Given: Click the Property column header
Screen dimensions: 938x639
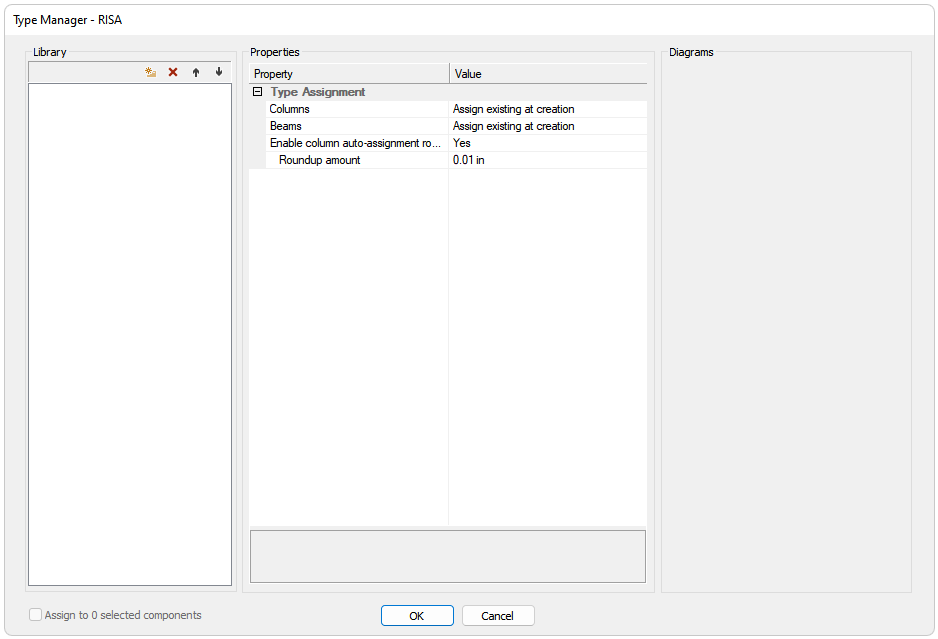Looking at the screenshot, I should (x=349, y=74).
